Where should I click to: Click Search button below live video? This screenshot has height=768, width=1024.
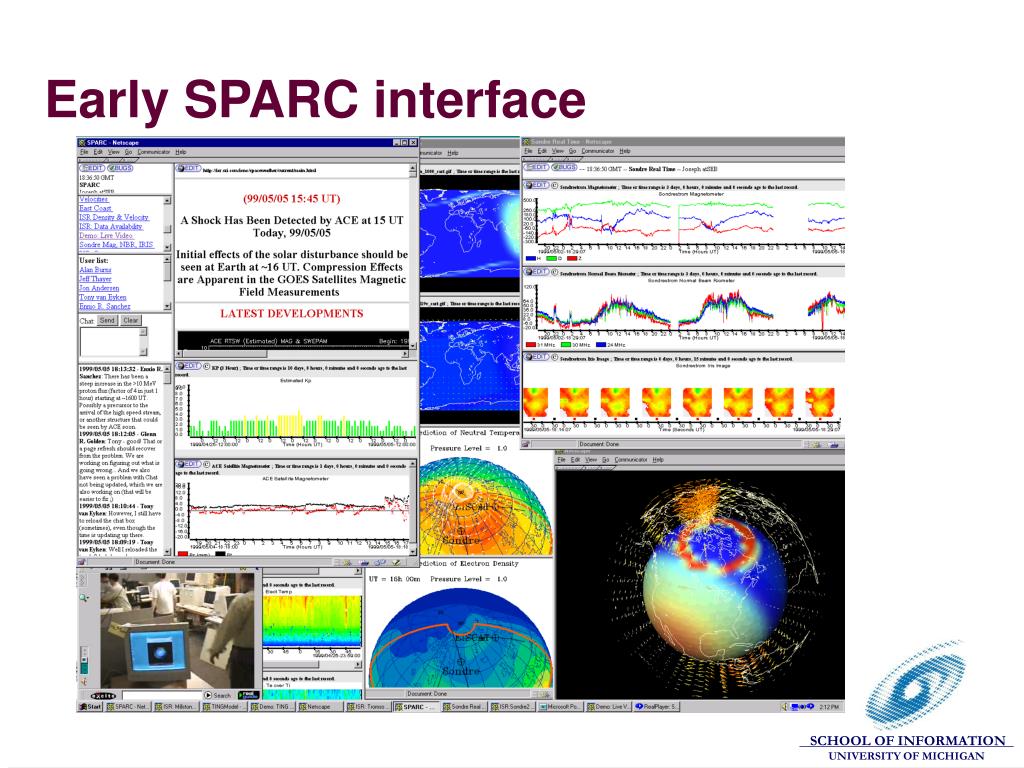(x=218, y=696)
